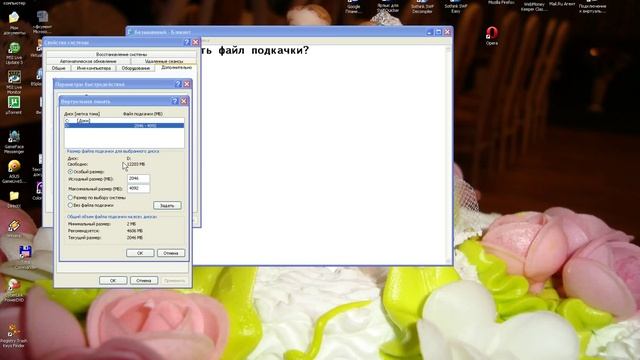Screen dimensions: 640x360
Task: Select the MSI Live Update 3 icon
Action: coord(14,53)
